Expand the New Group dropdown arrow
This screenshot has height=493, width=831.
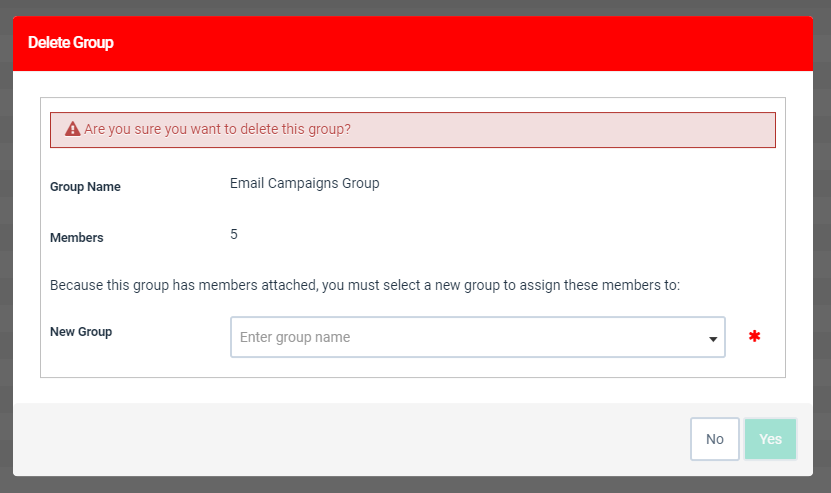click(x=713, y=339)
